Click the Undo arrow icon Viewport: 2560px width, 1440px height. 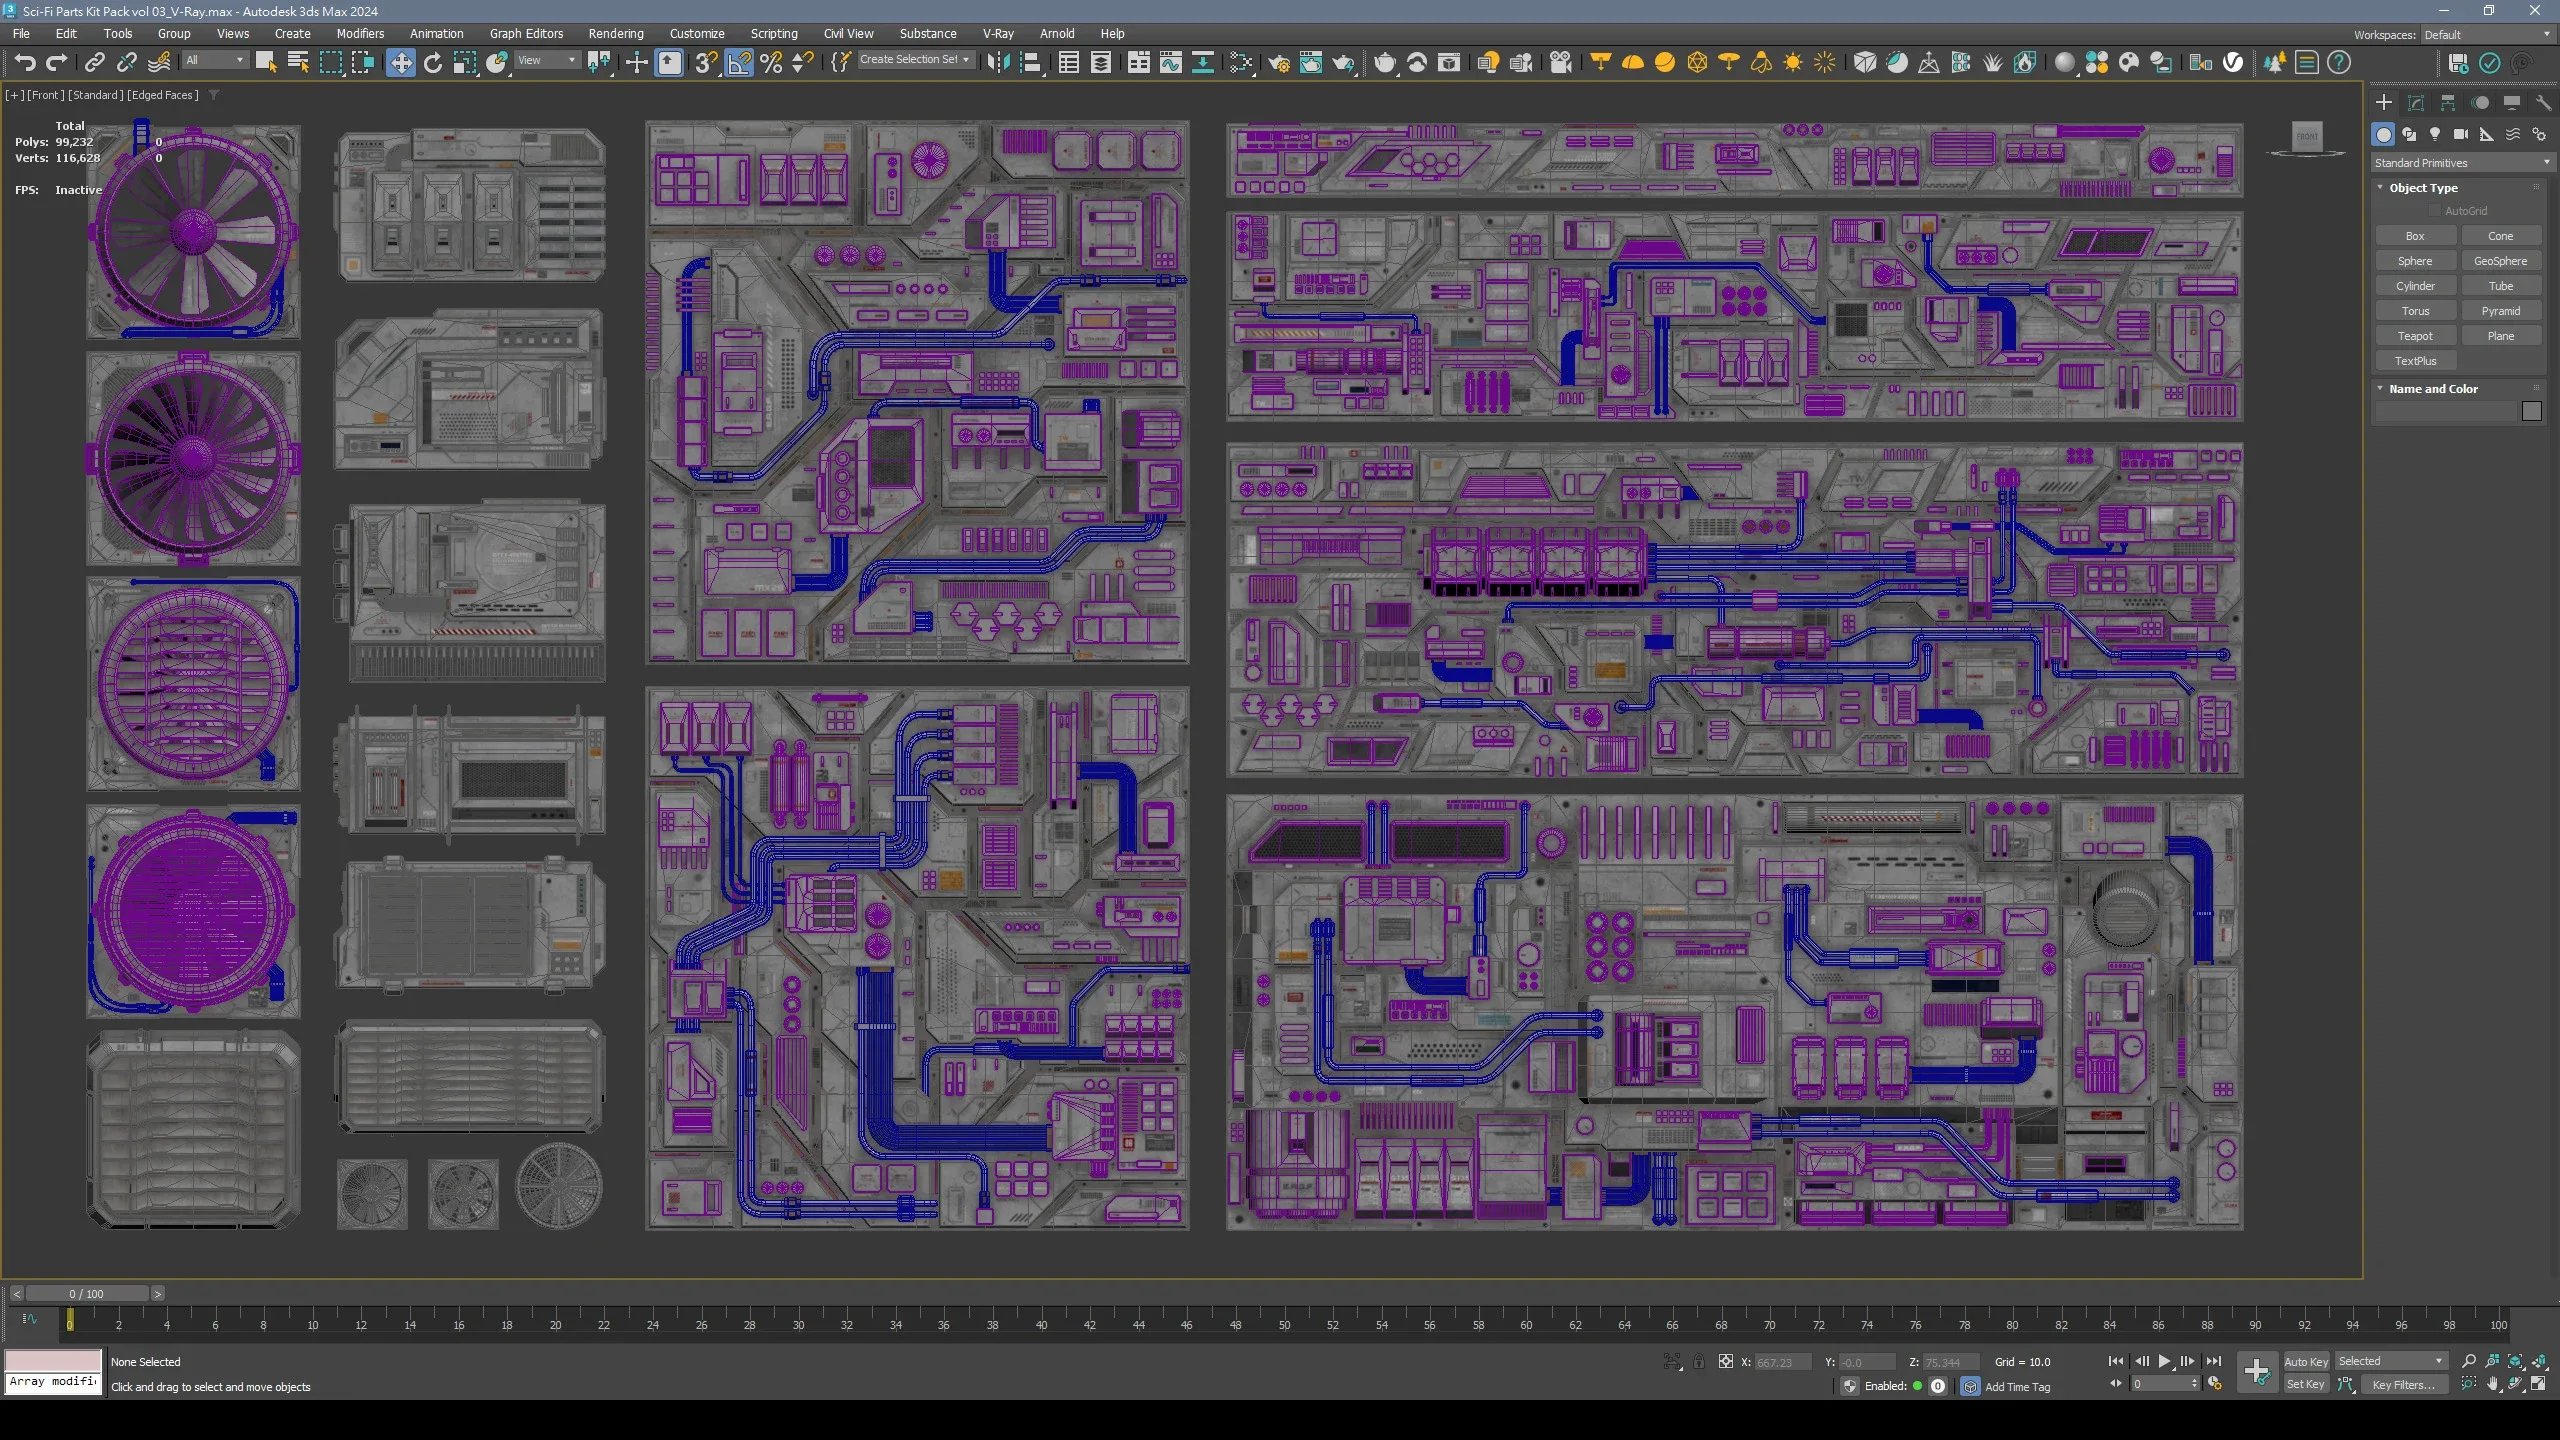click(x=24, y=63)
